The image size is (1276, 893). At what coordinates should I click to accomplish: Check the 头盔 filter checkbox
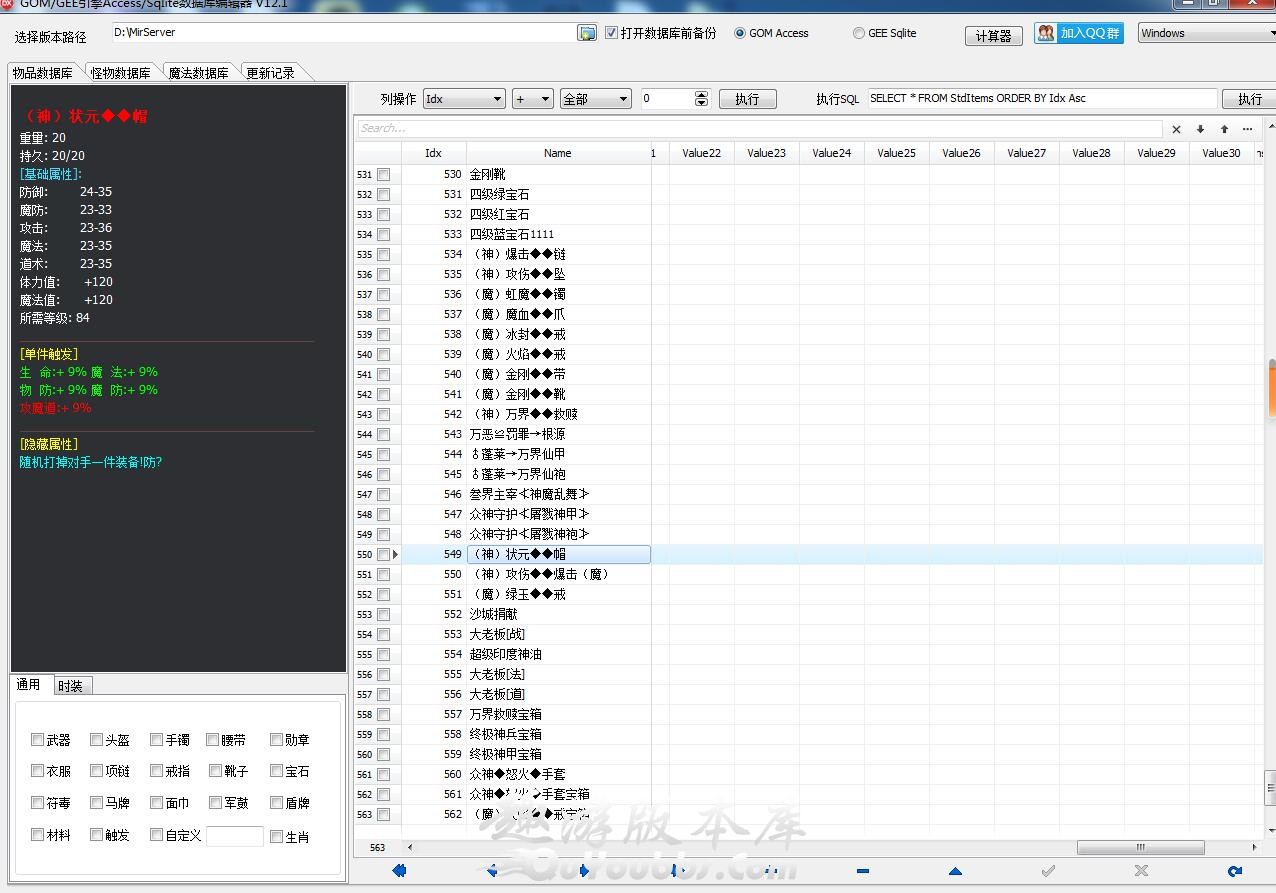pos(96,740)
